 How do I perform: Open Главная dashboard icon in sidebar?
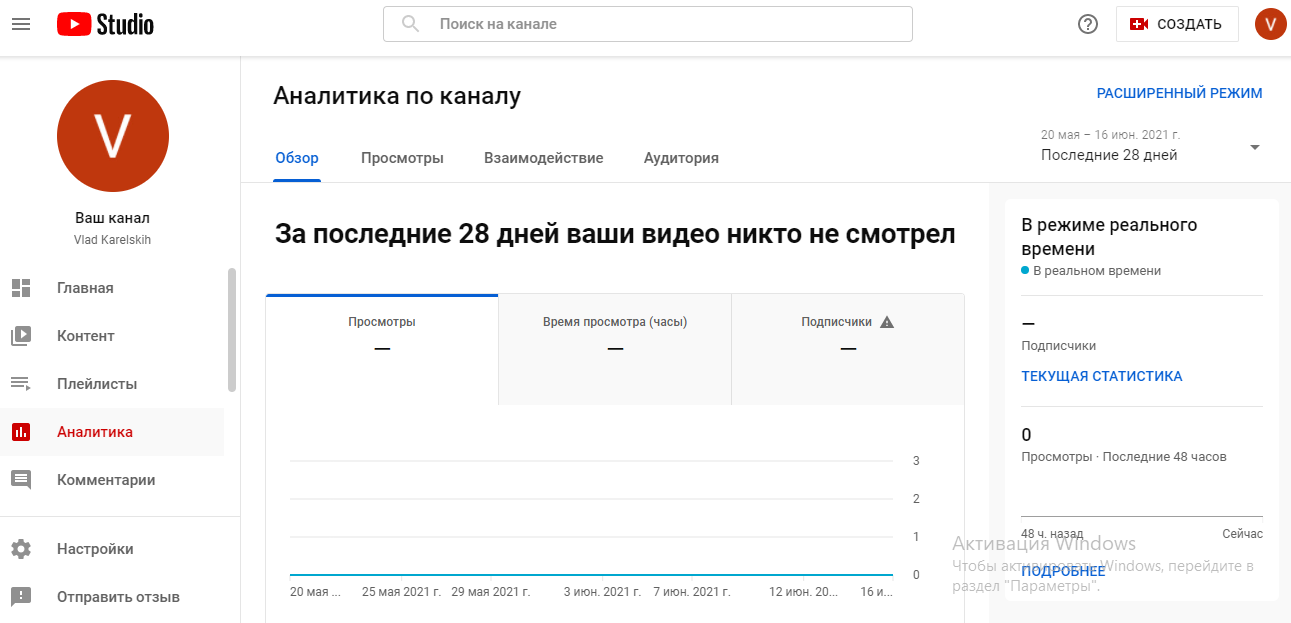click(21, 288)
